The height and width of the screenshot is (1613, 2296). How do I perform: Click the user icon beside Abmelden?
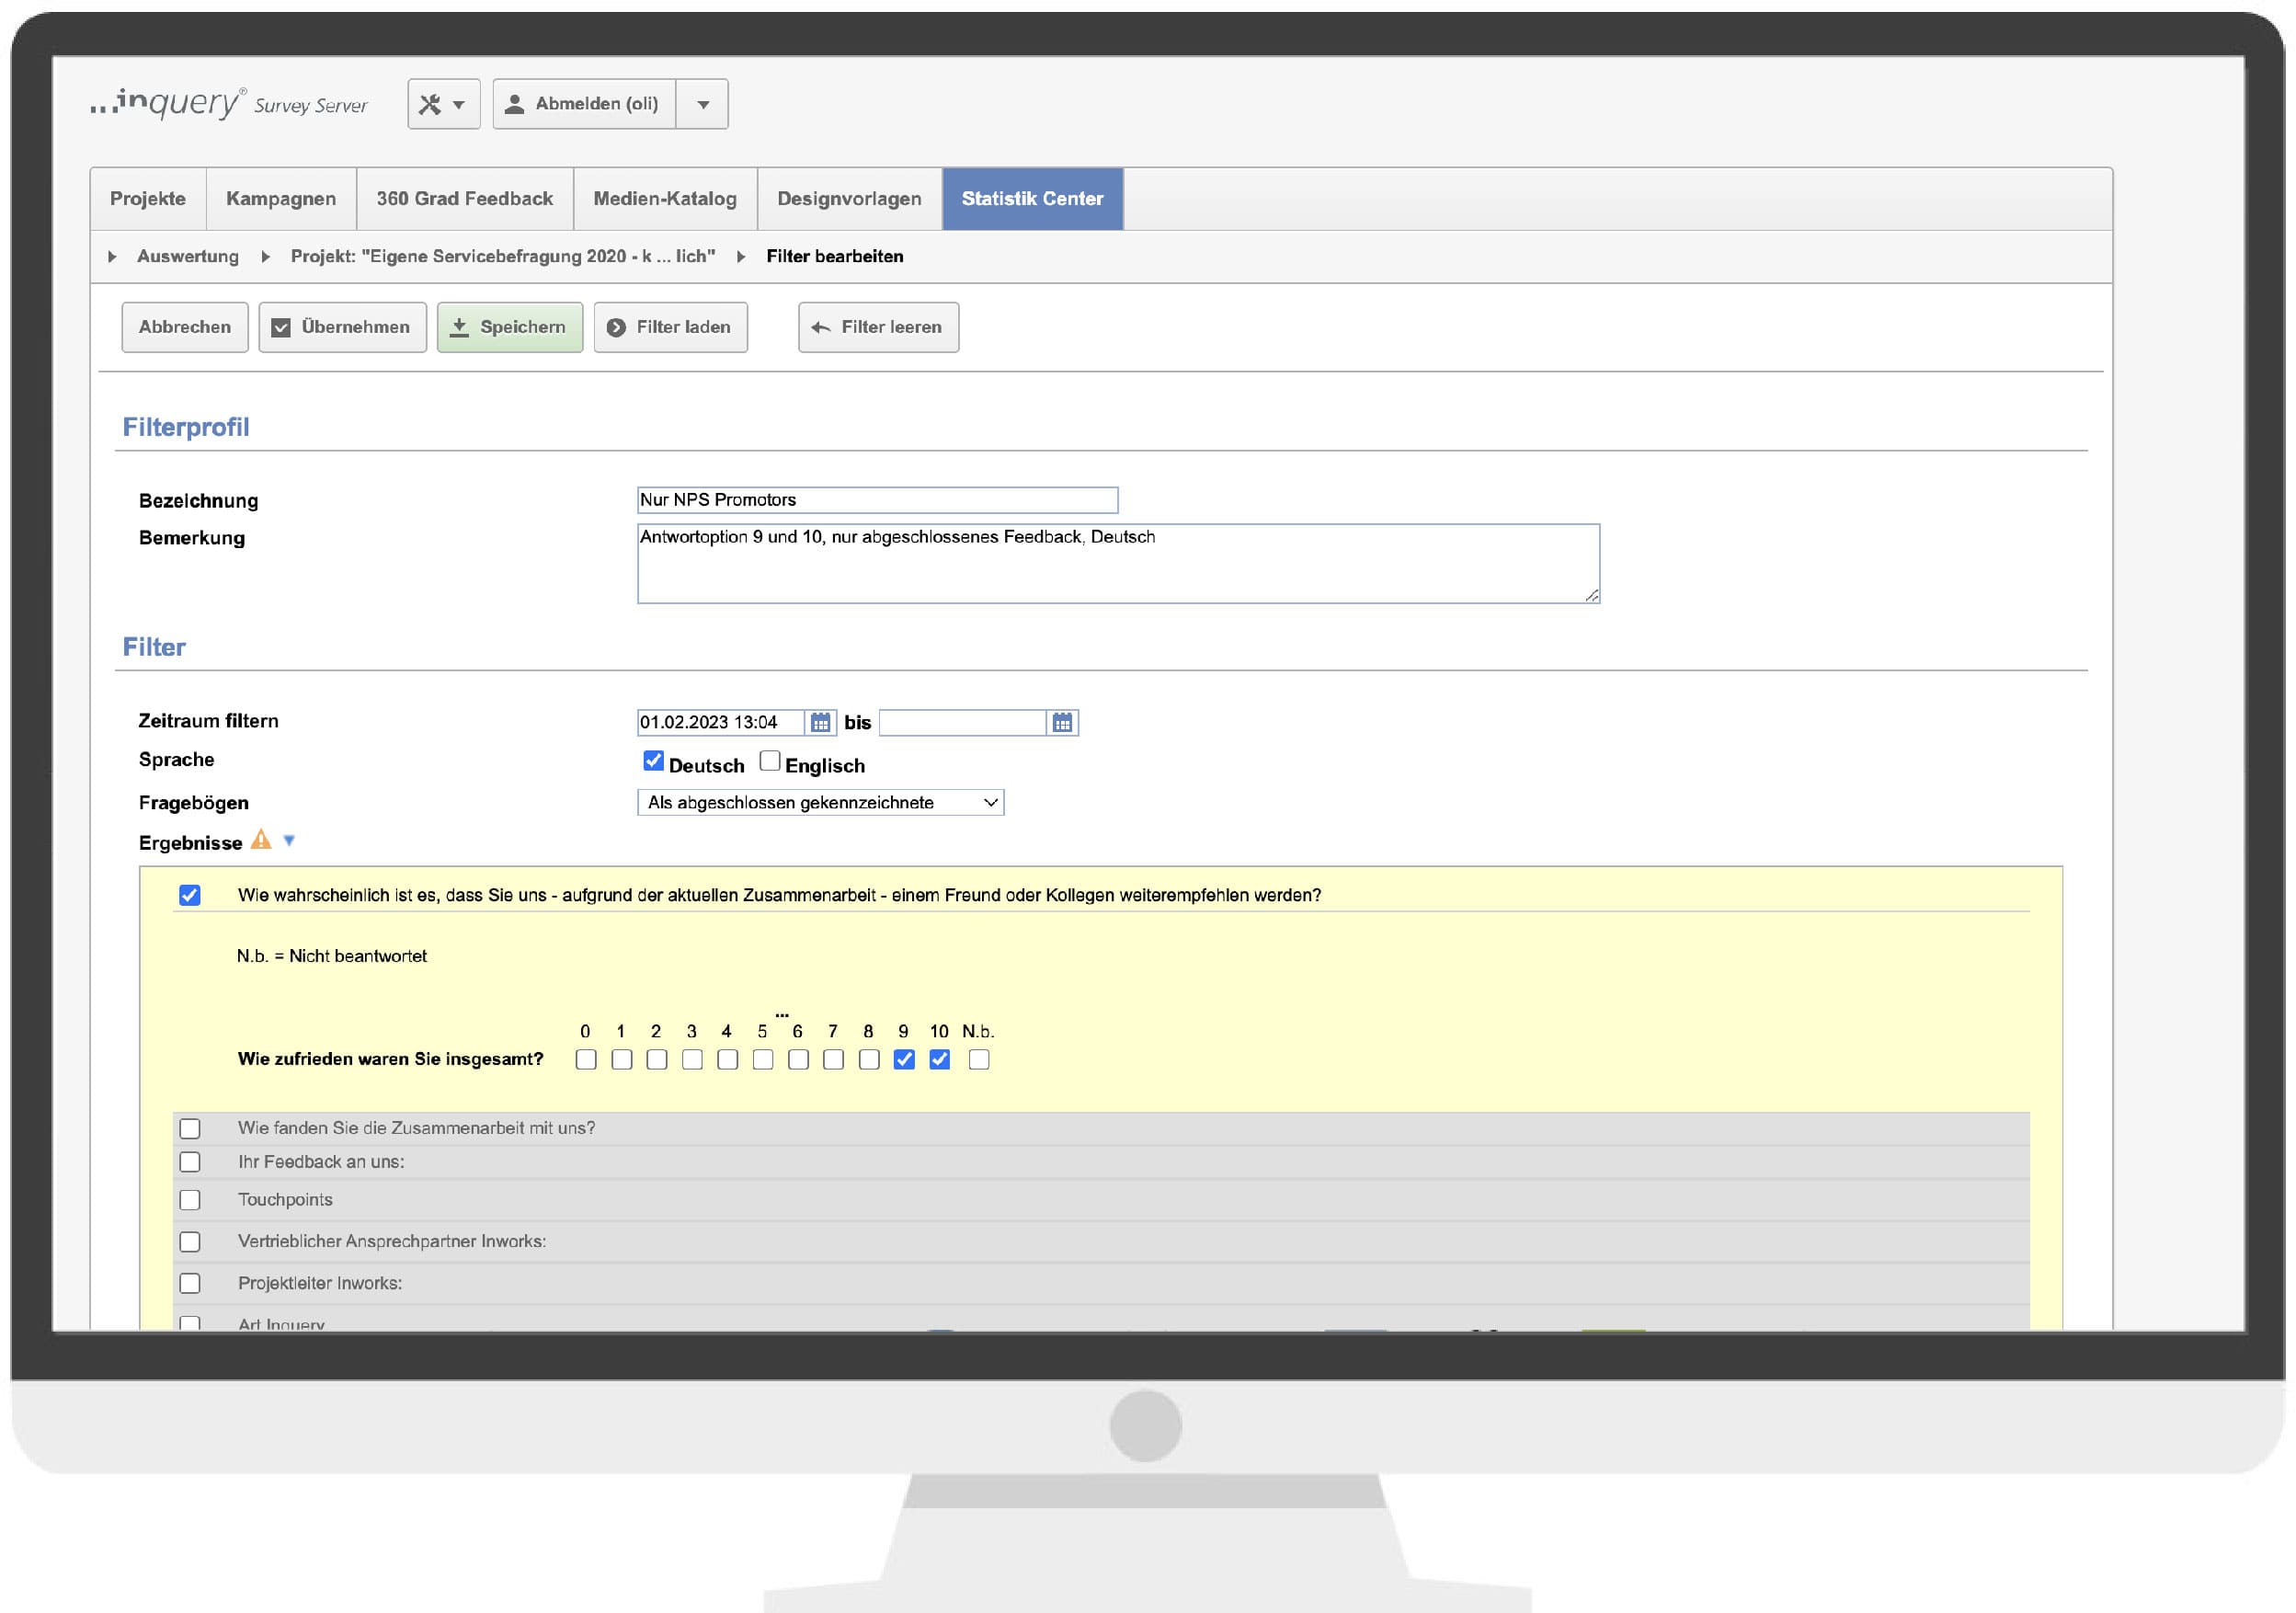coord(515,104)
